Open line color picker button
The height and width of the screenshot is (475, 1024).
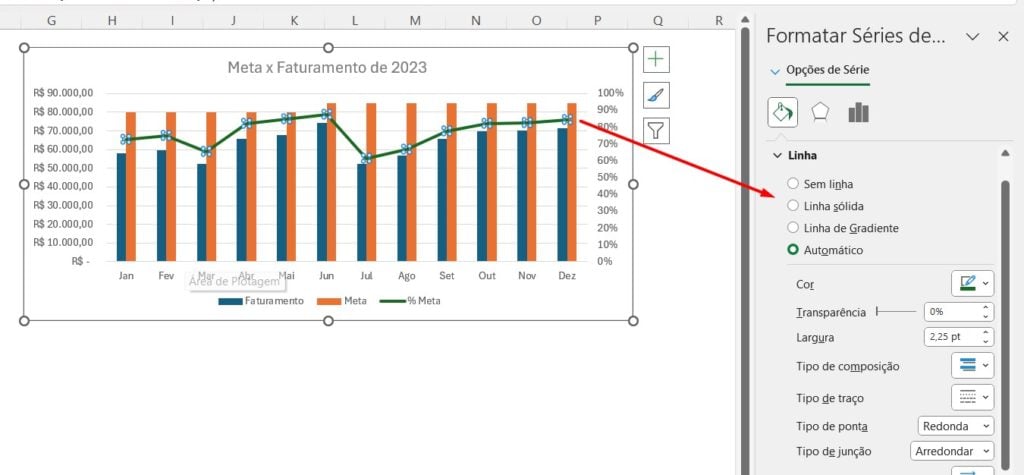coord(972,284)
